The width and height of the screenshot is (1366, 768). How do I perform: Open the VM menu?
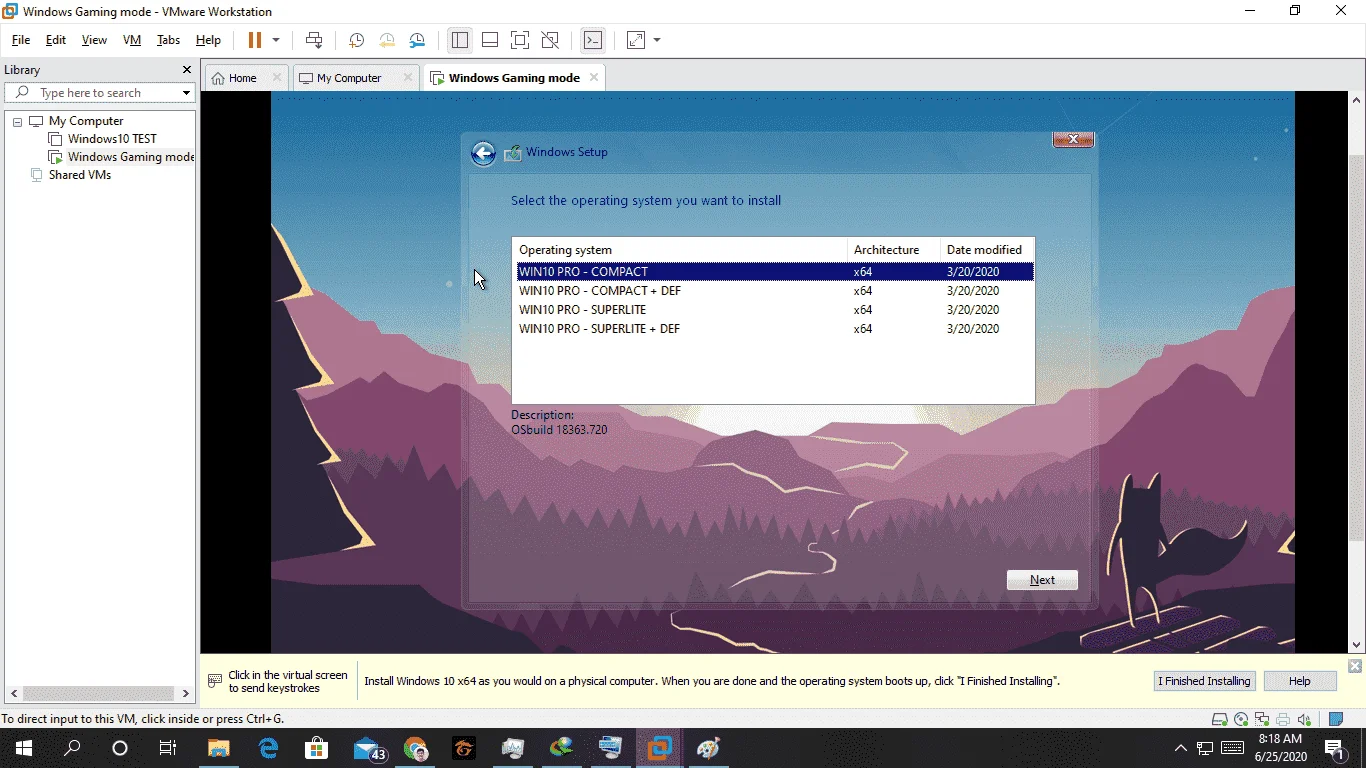click(132, 40)
